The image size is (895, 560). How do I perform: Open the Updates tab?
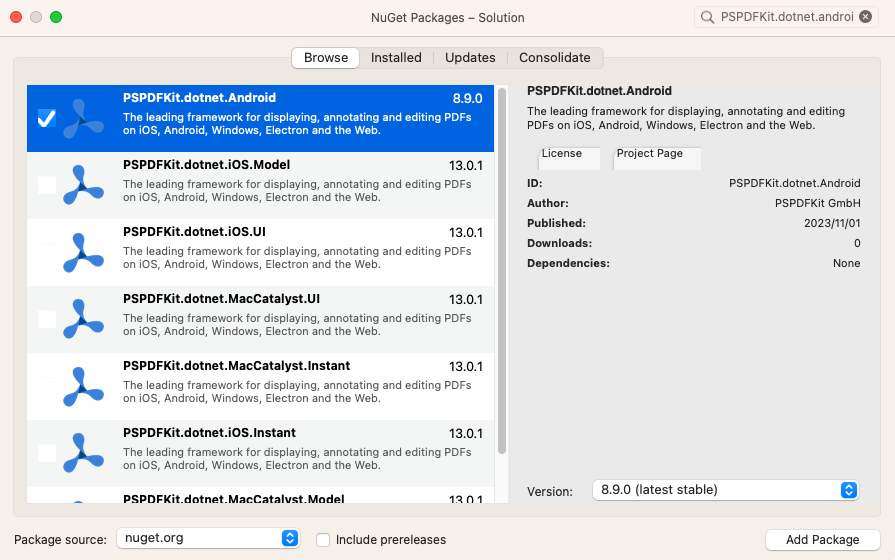point(470,58)
